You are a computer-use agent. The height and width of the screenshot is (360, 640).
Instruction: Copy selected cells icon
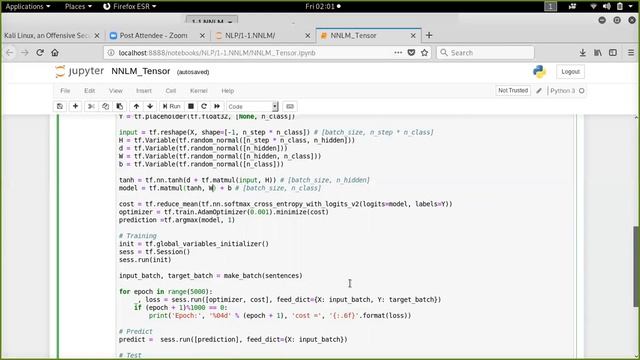click(105, 107)
